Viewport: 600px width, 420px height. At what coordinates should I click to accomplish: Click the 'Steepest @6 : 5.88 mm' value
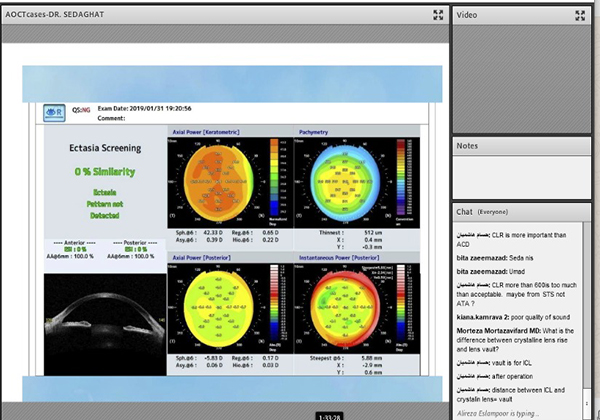346,358
